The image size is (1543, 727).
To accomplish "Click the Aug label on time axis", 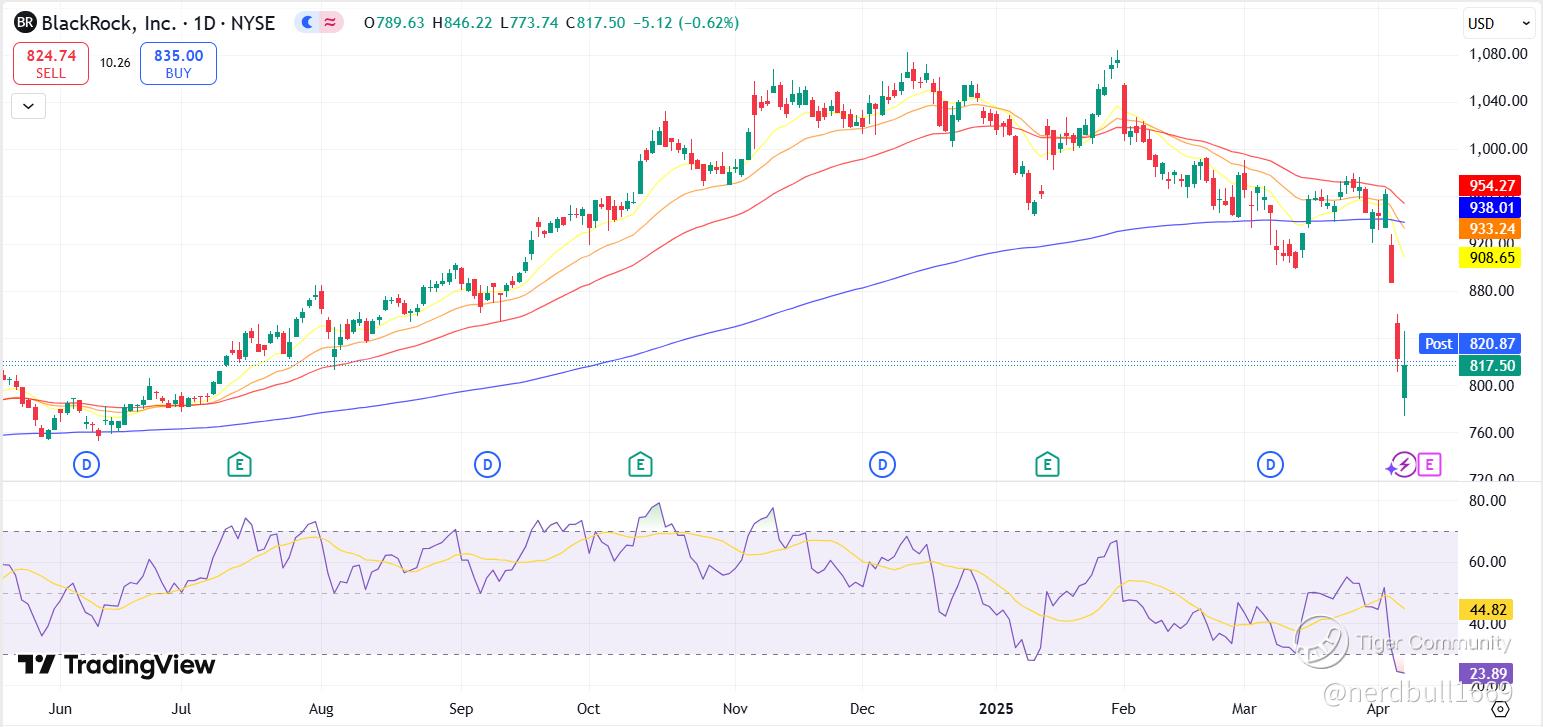I will [x=321, y=709].
